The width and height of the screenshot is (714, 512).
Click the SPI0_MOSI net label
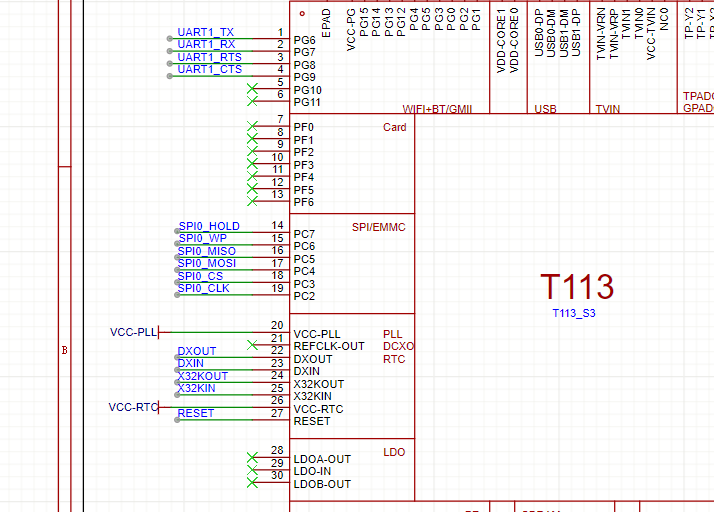click(x=207, y=263)
